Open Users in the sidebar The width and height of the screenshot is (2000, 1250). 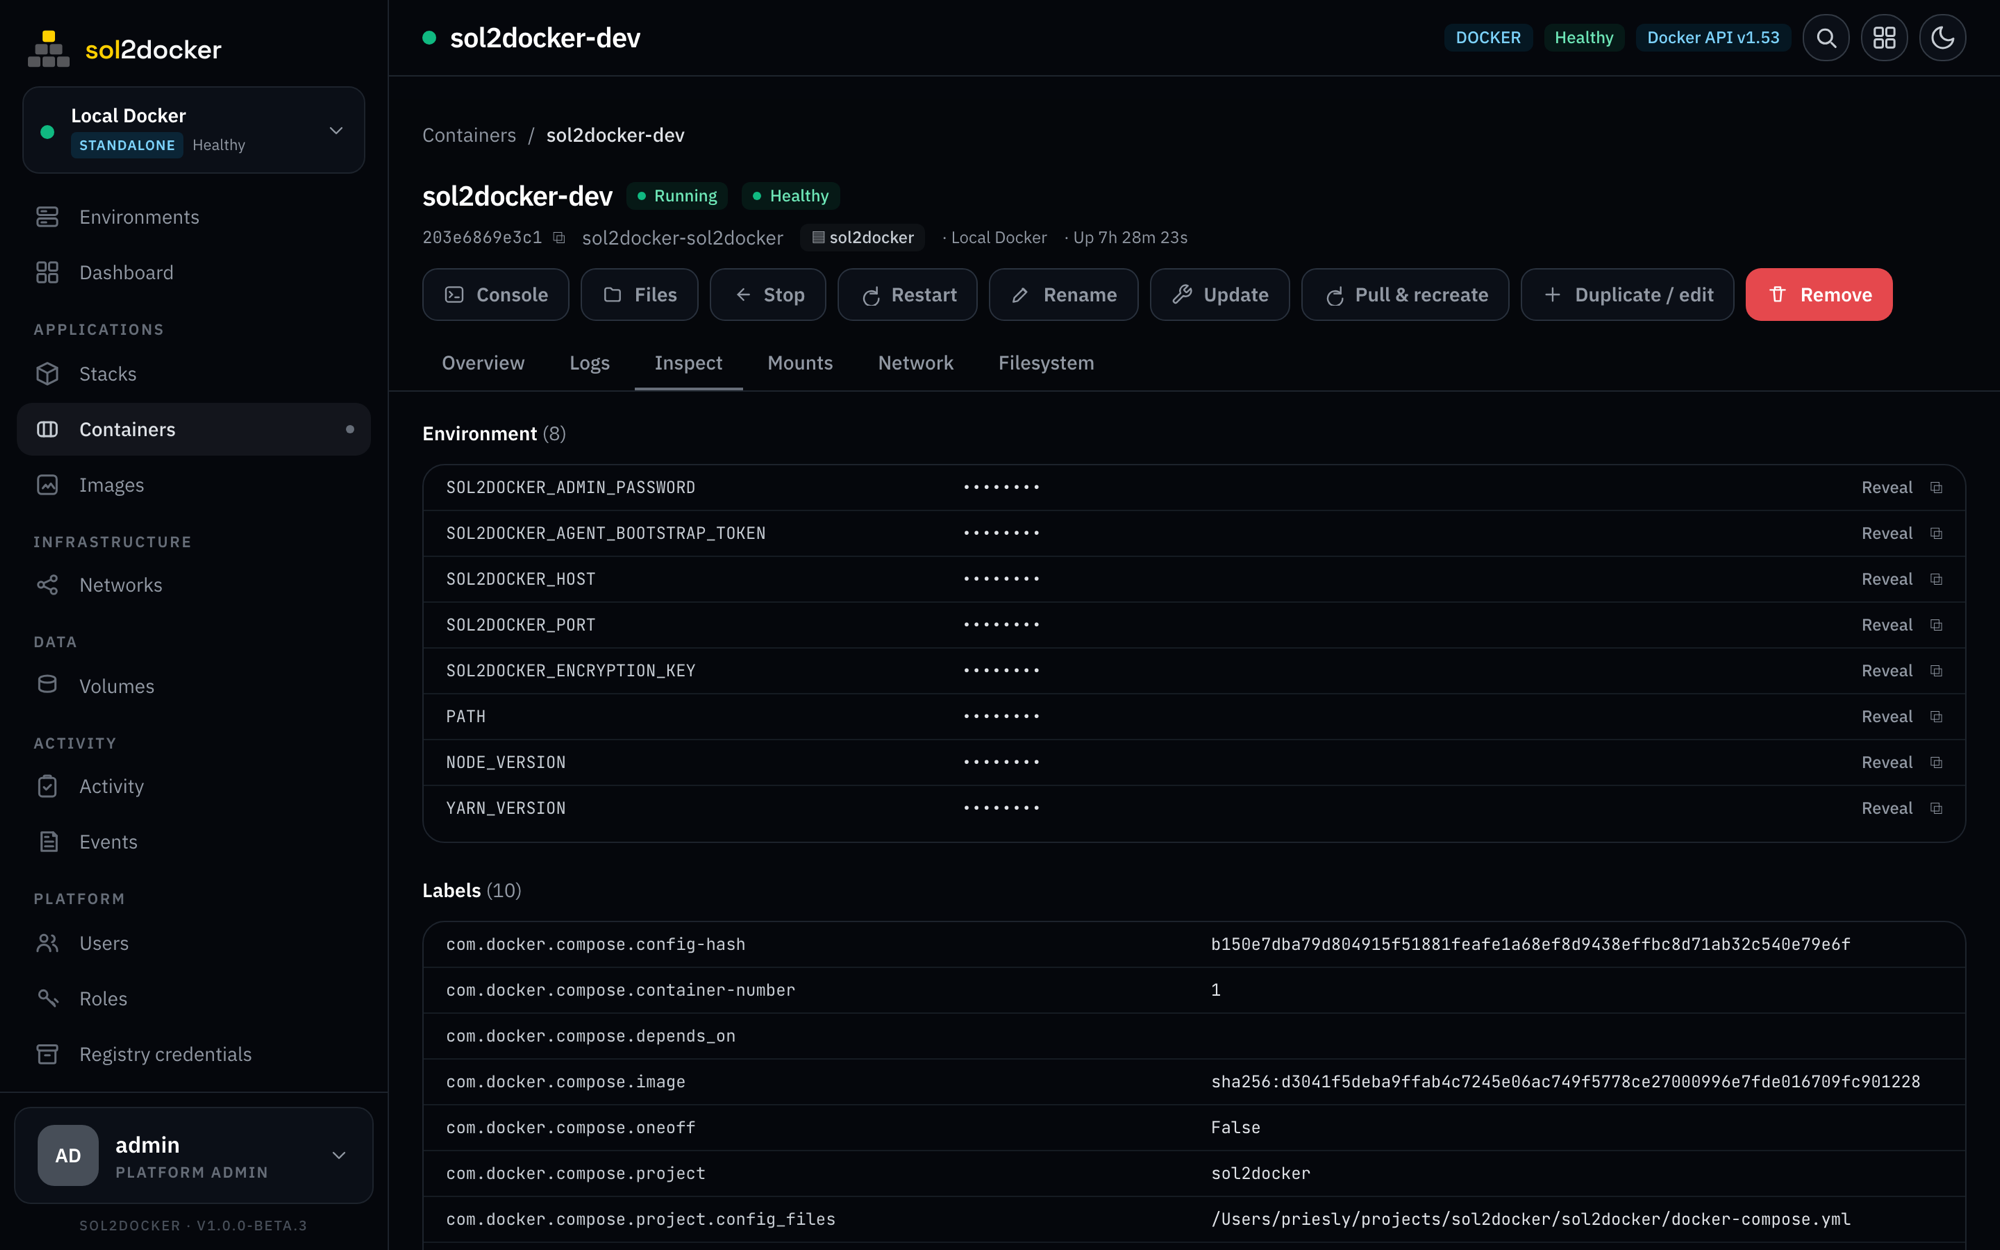(x=194, y=943)
